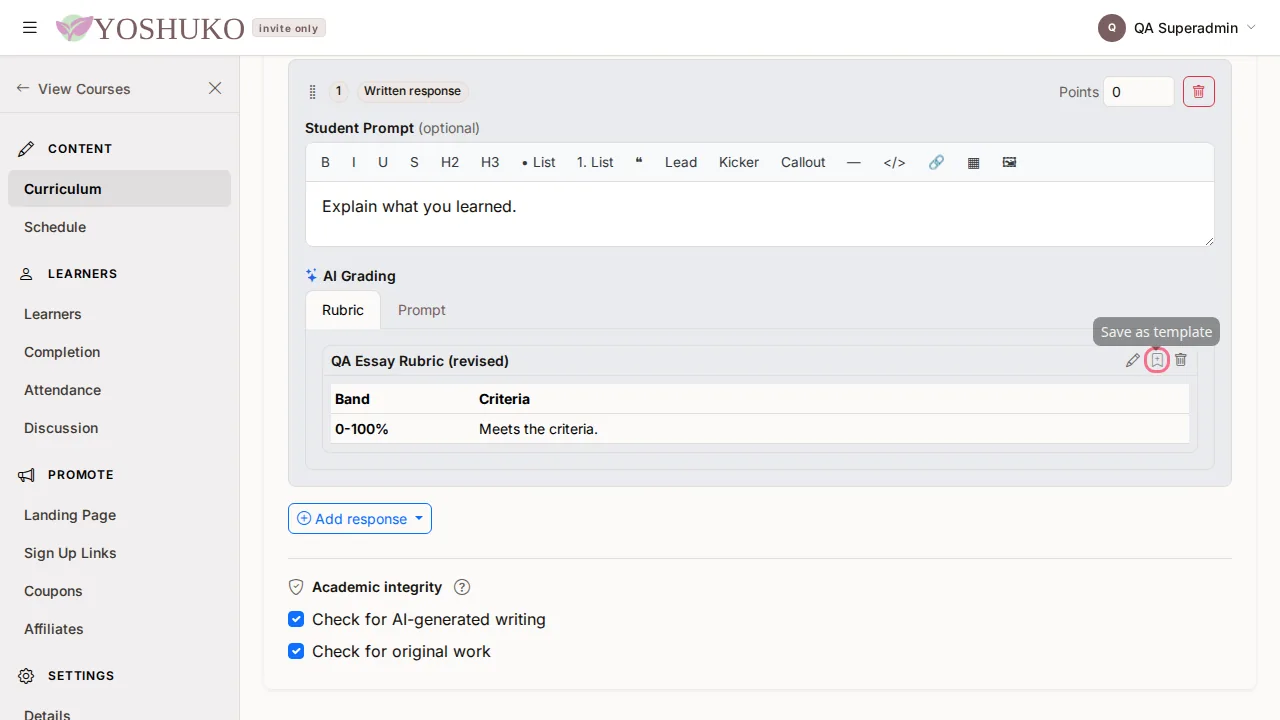This screenshot has height=720, width=1280.
Task: Open Curriculum in the sidebar
Action: [119, 189]
